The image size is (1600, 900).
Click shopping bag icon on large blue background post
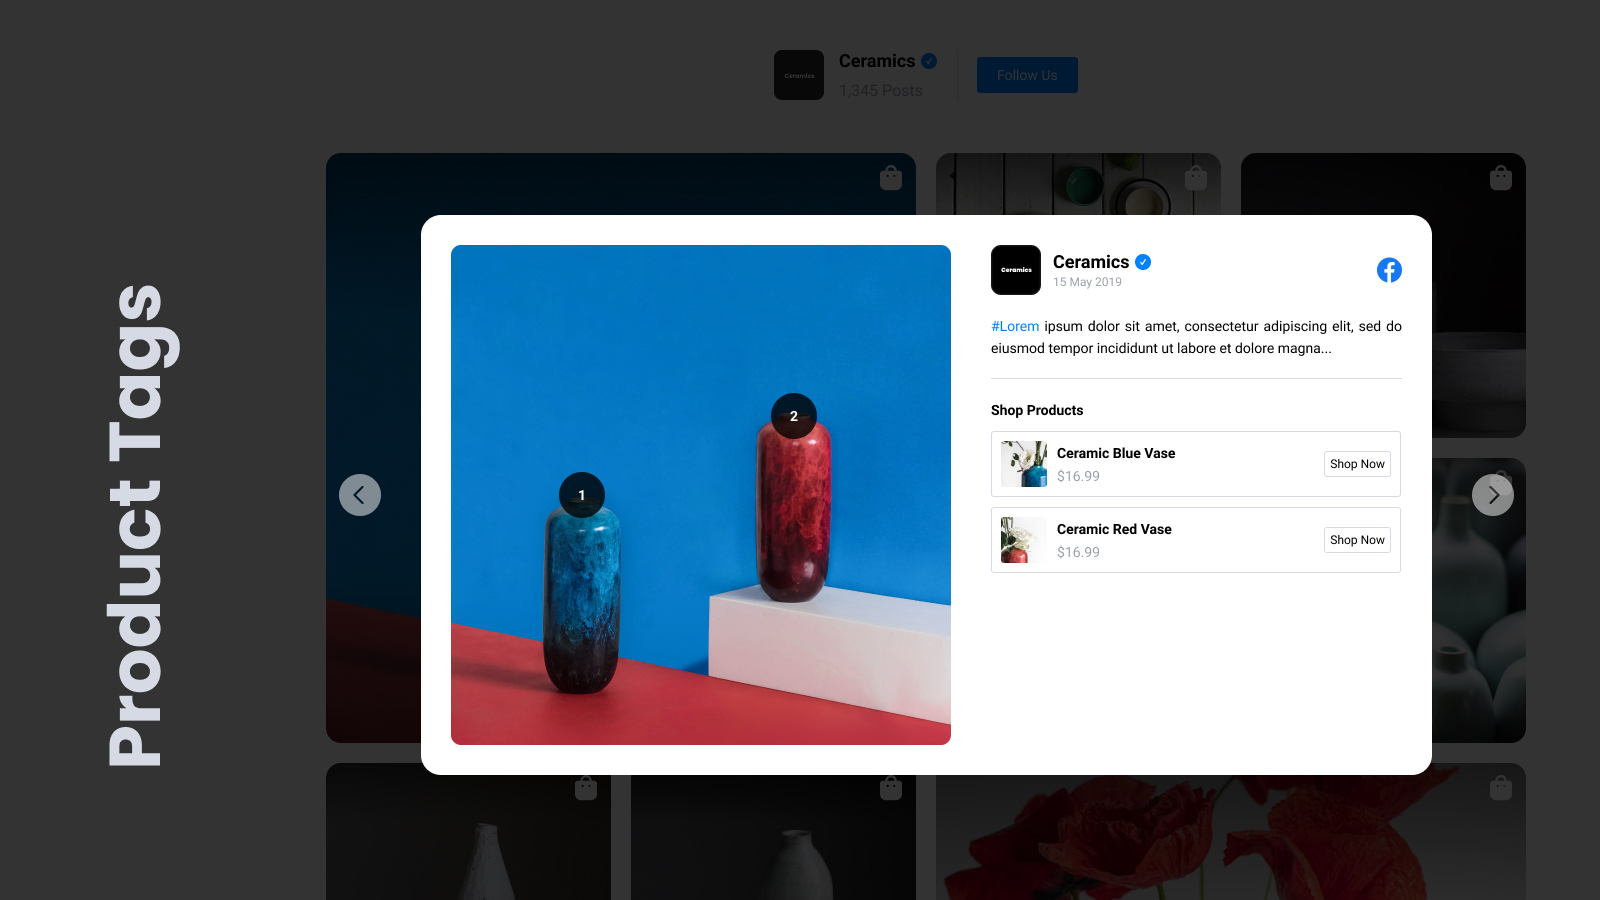[891, 178]
